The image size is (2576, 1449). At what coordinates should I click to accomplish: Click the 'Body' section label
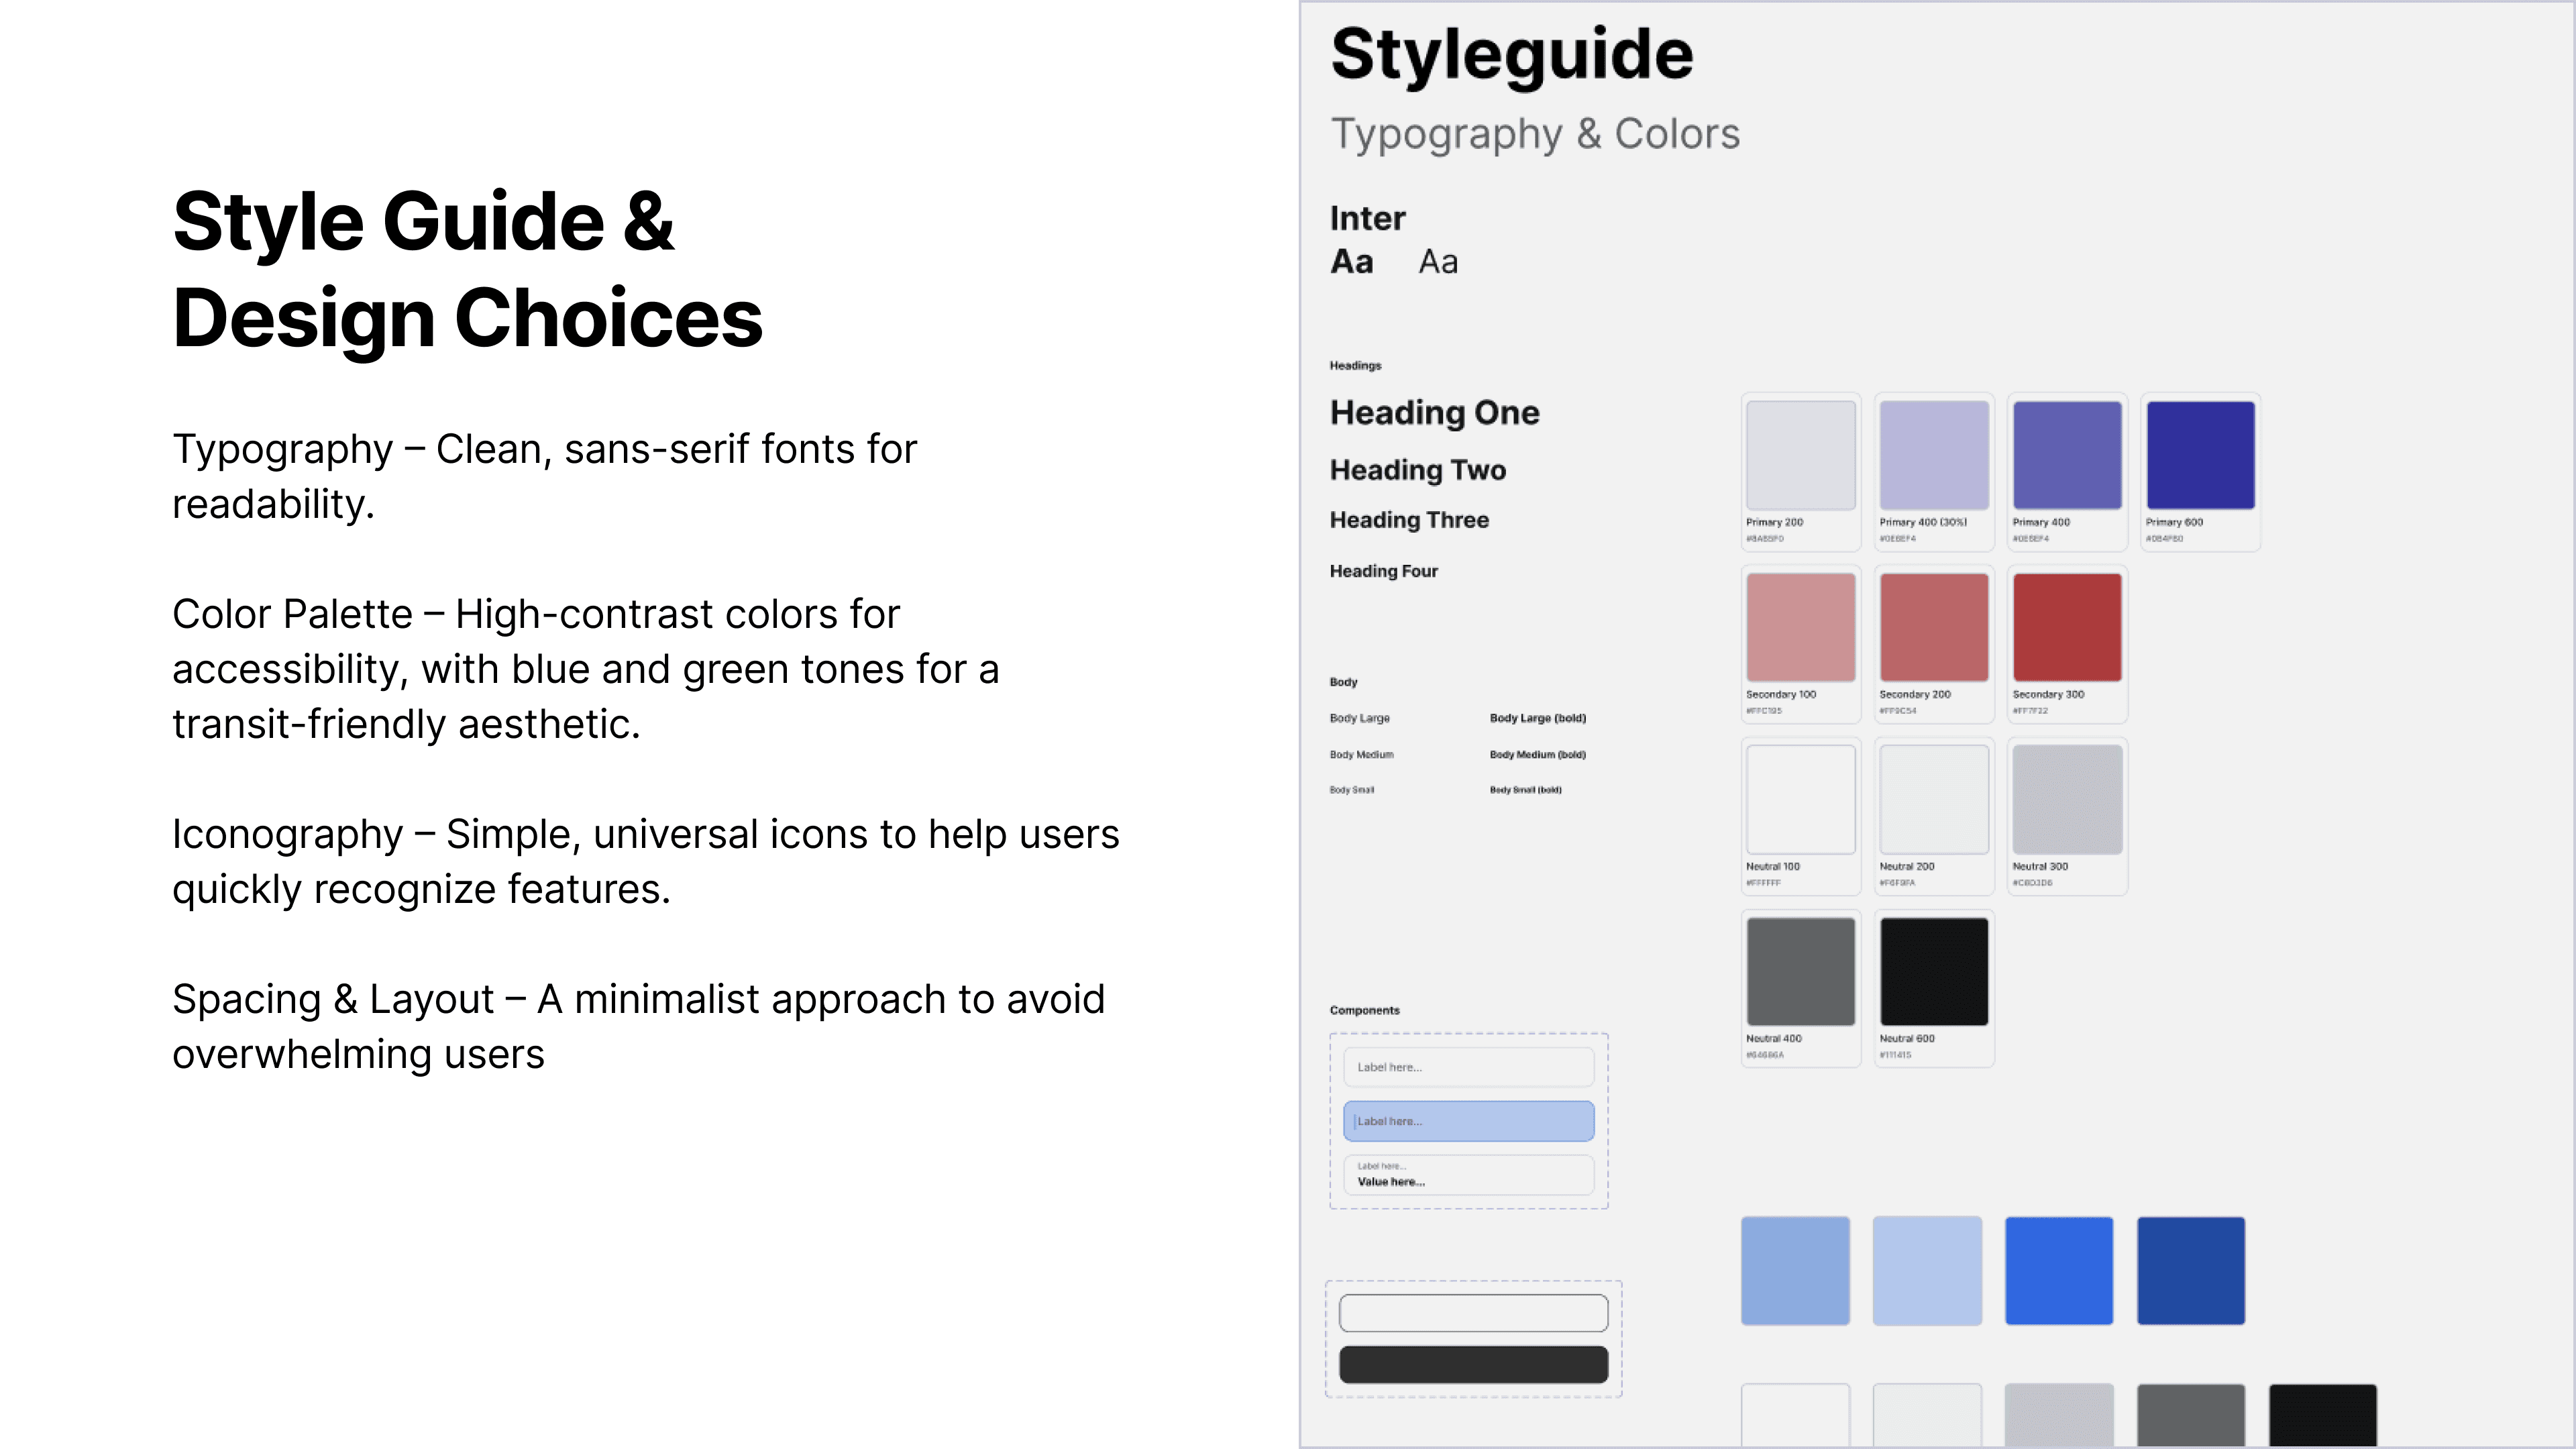point(1343,682)
